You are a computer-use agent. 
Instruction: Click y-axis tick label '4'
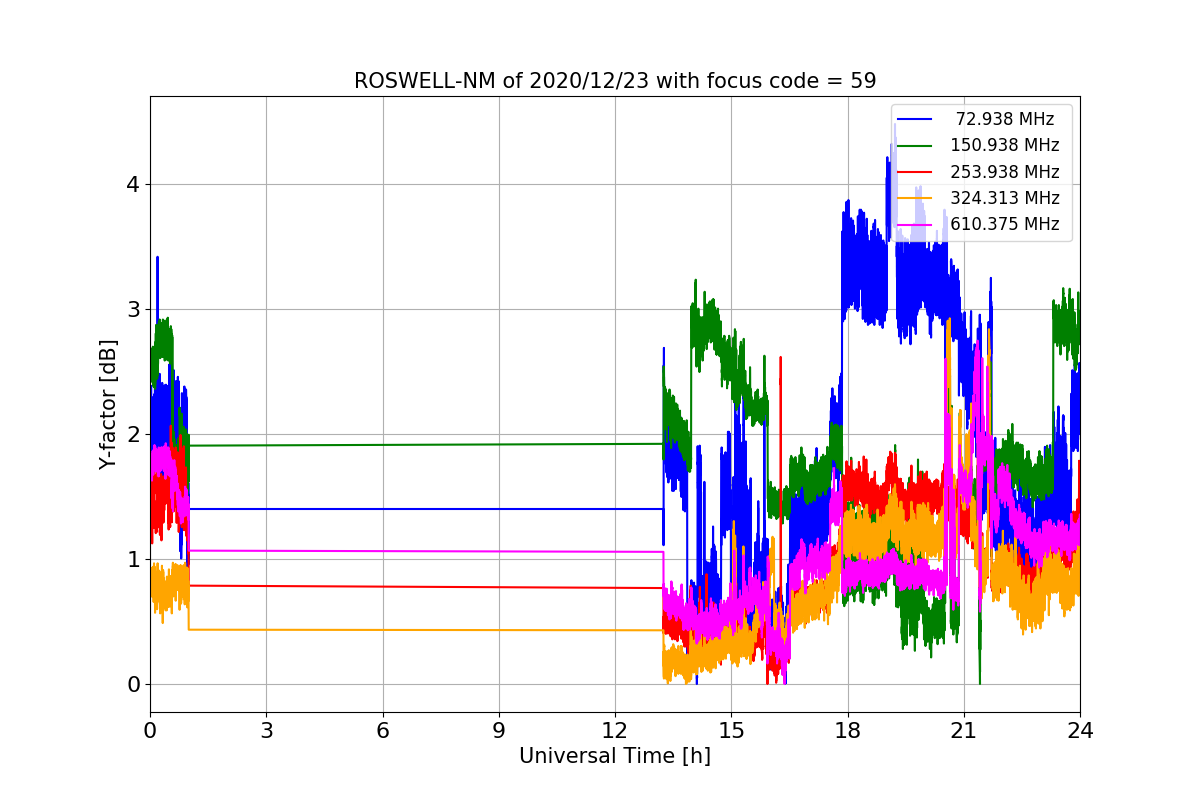point(133,184)
